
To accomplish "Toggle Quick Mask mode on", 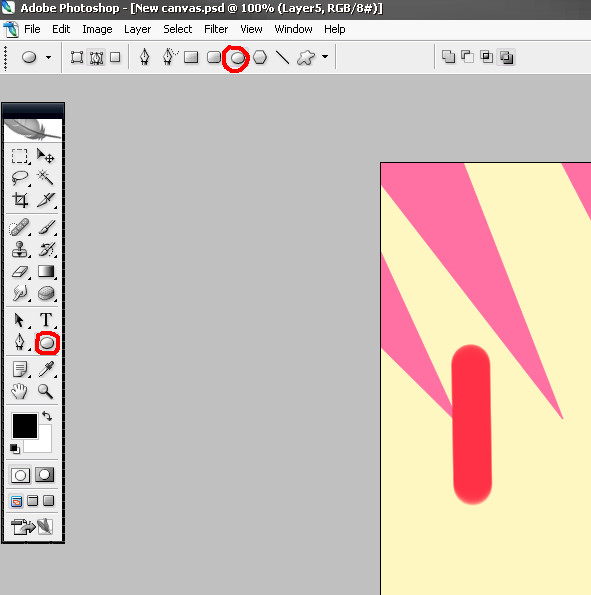I will tap(45, 475).
